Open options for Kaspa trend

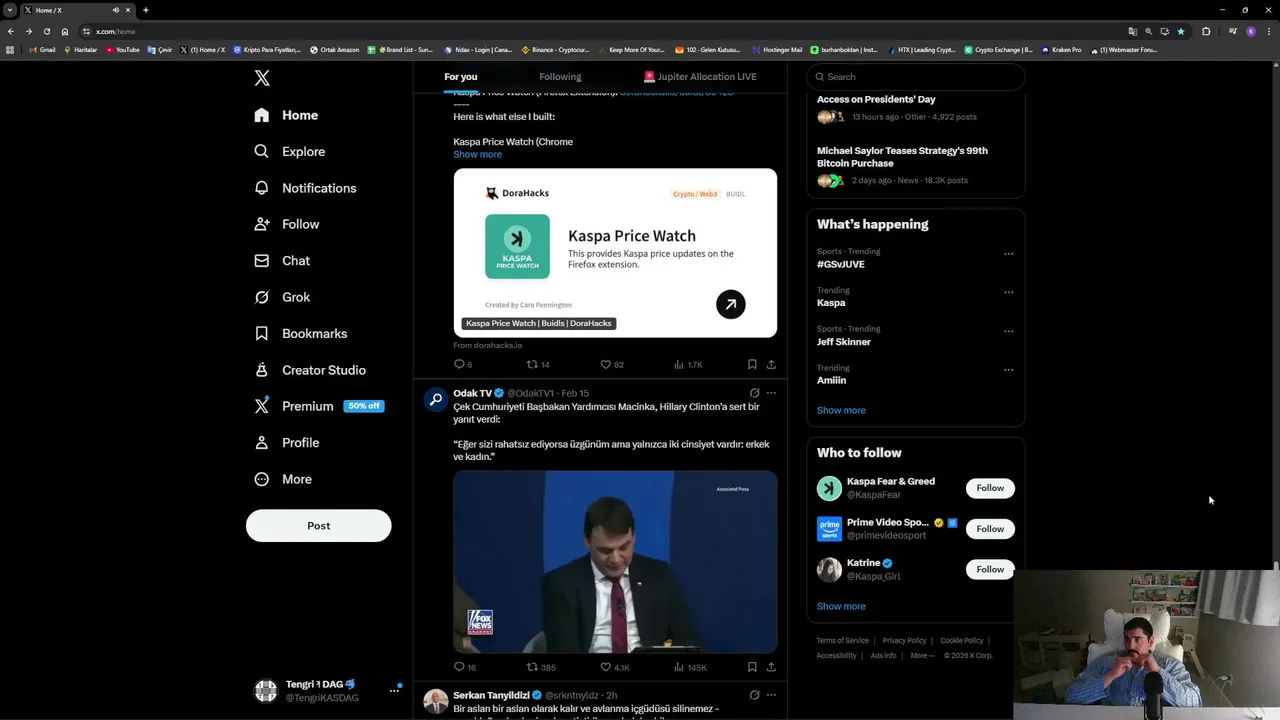[1008, 293]
